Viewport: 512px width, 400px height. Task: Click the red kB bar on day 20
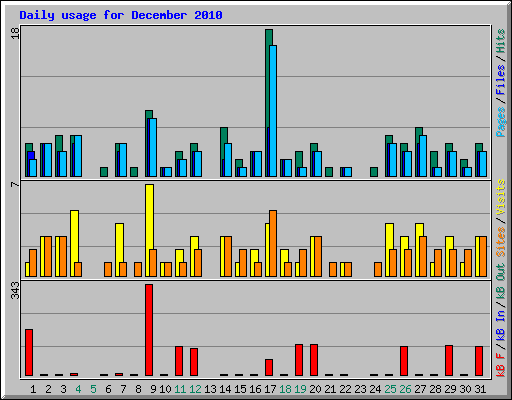pyautogui.click(x=314, y=360)
